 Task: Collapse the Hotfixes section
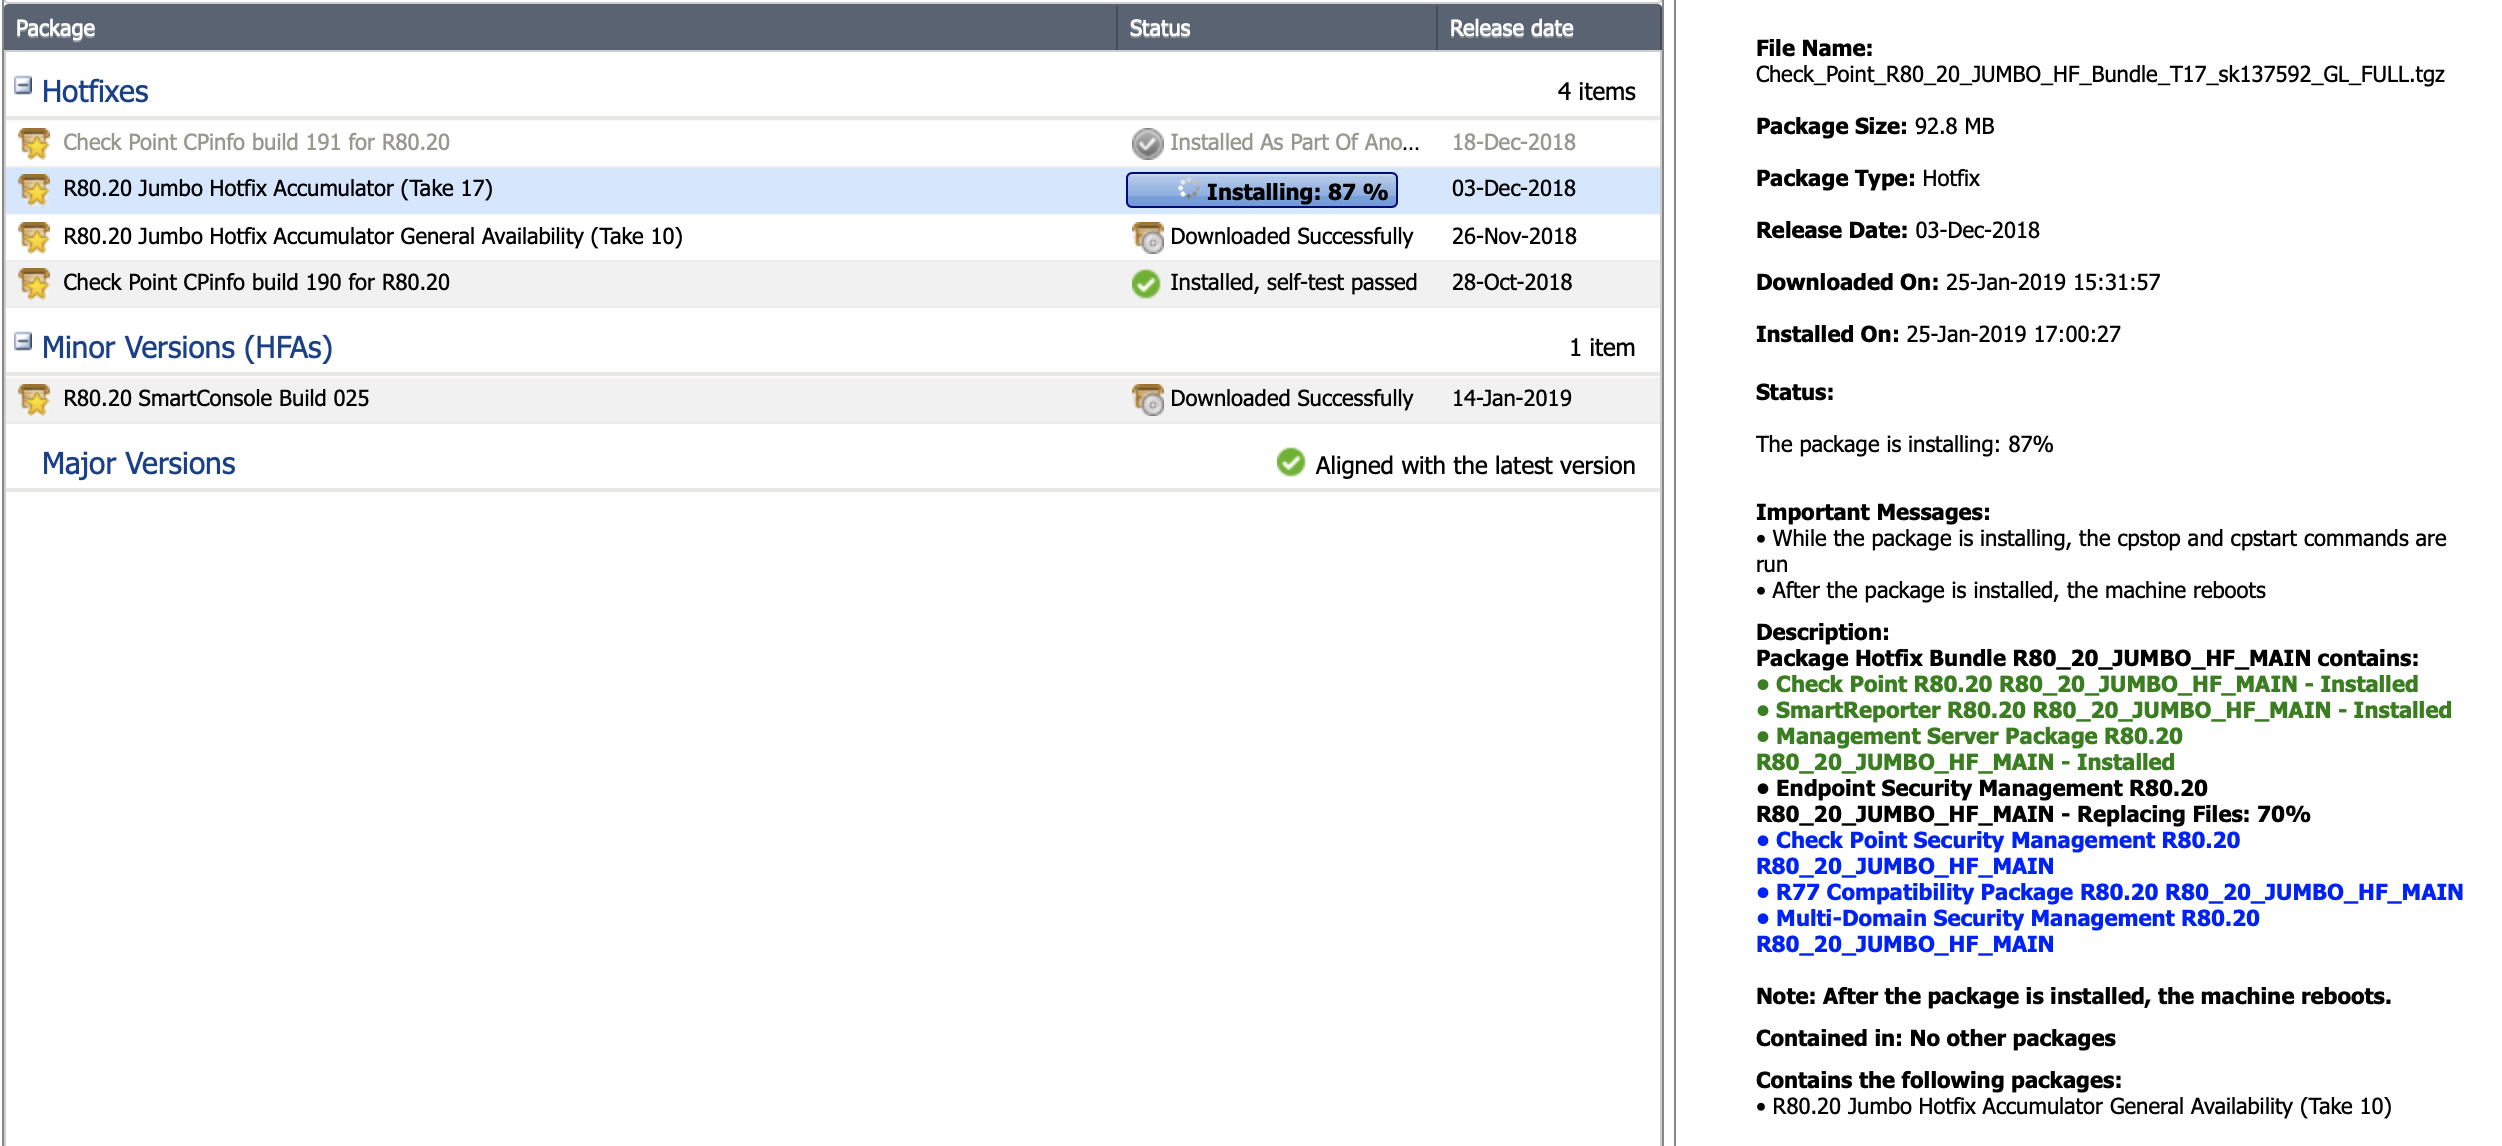(x=23, y=86)
